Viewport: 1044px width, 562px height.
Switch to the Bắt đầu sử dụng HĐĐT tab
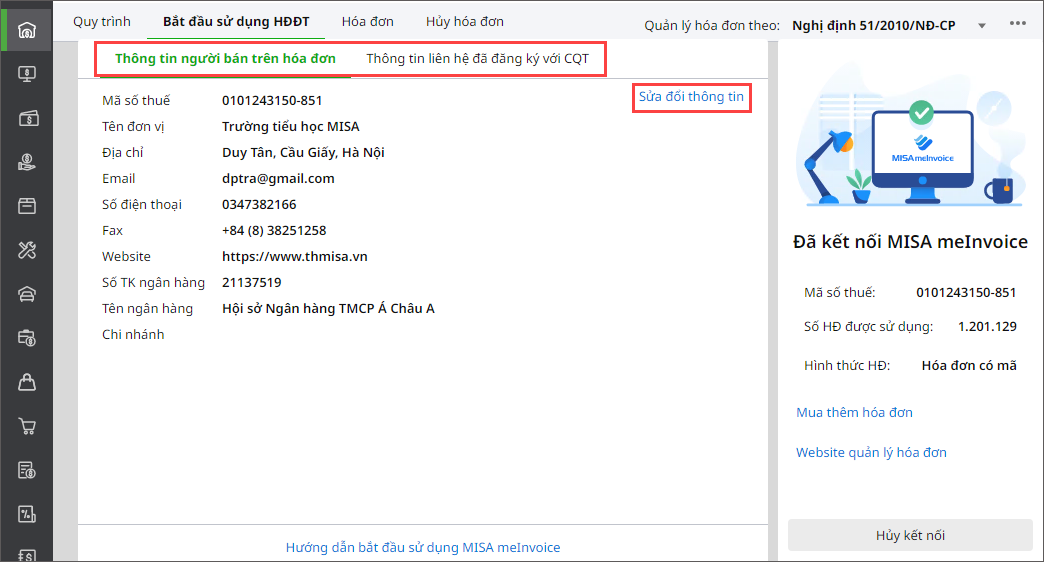236,21
